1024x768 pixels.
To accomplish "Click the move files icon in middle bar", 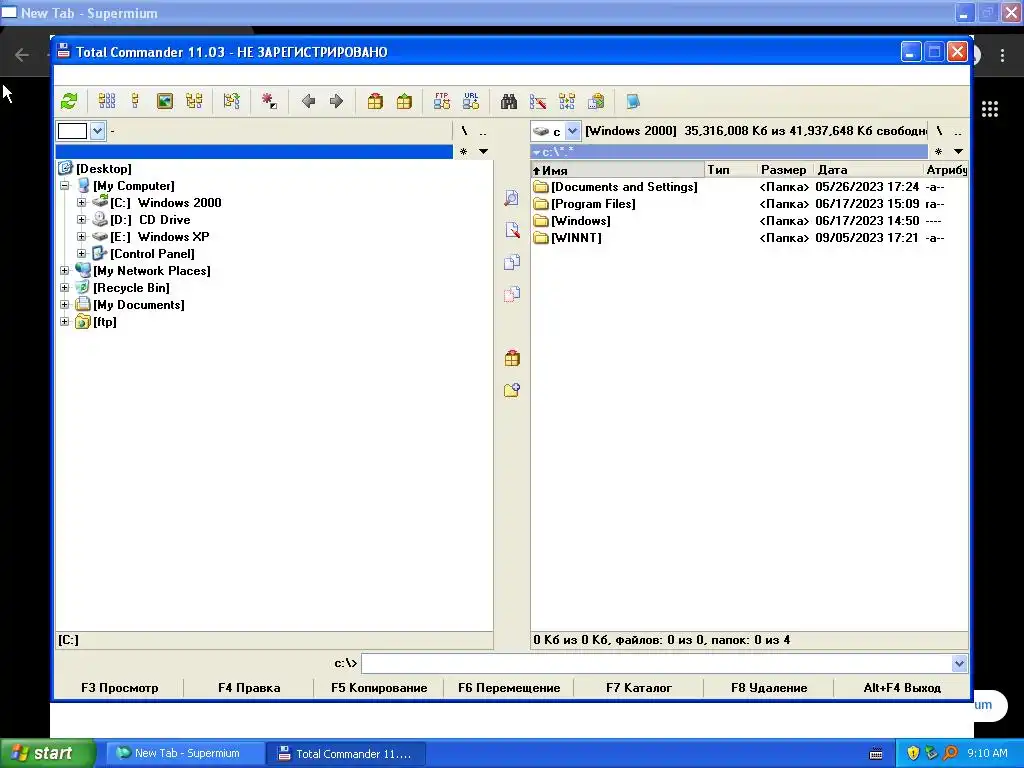I will point(512,294).
